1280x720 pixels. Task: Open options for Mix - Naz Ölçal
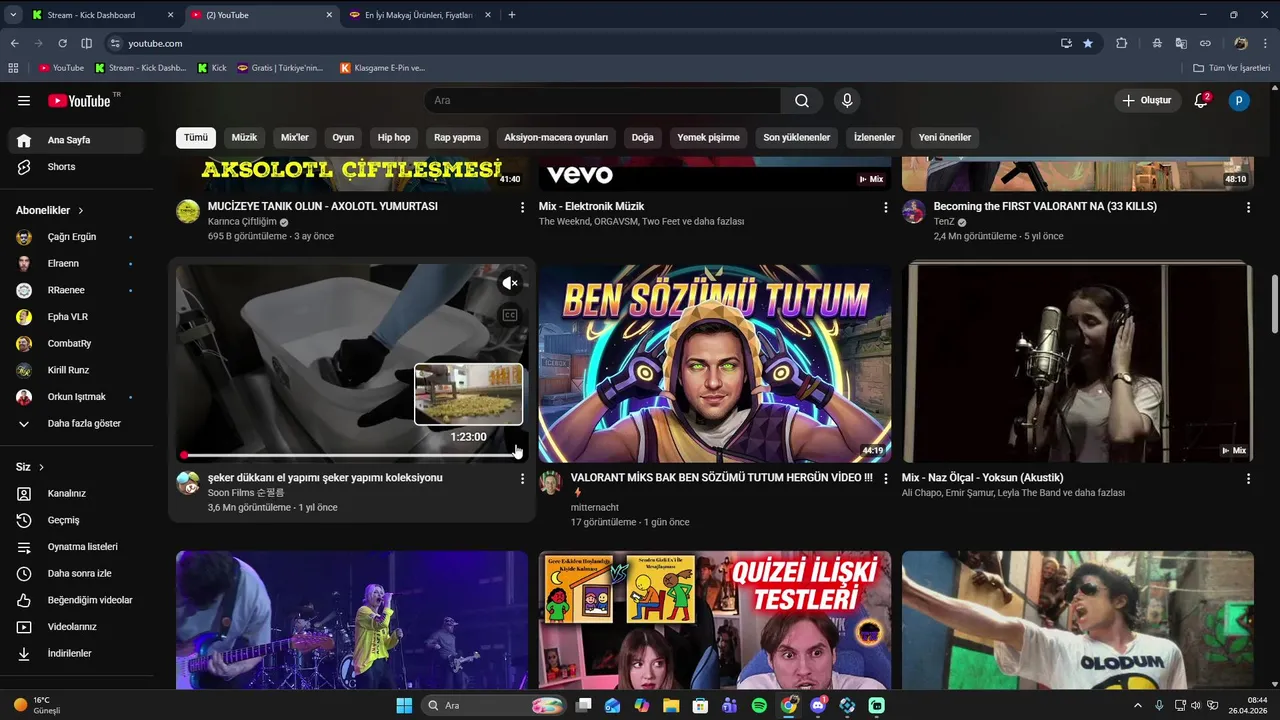point(1248,479)
